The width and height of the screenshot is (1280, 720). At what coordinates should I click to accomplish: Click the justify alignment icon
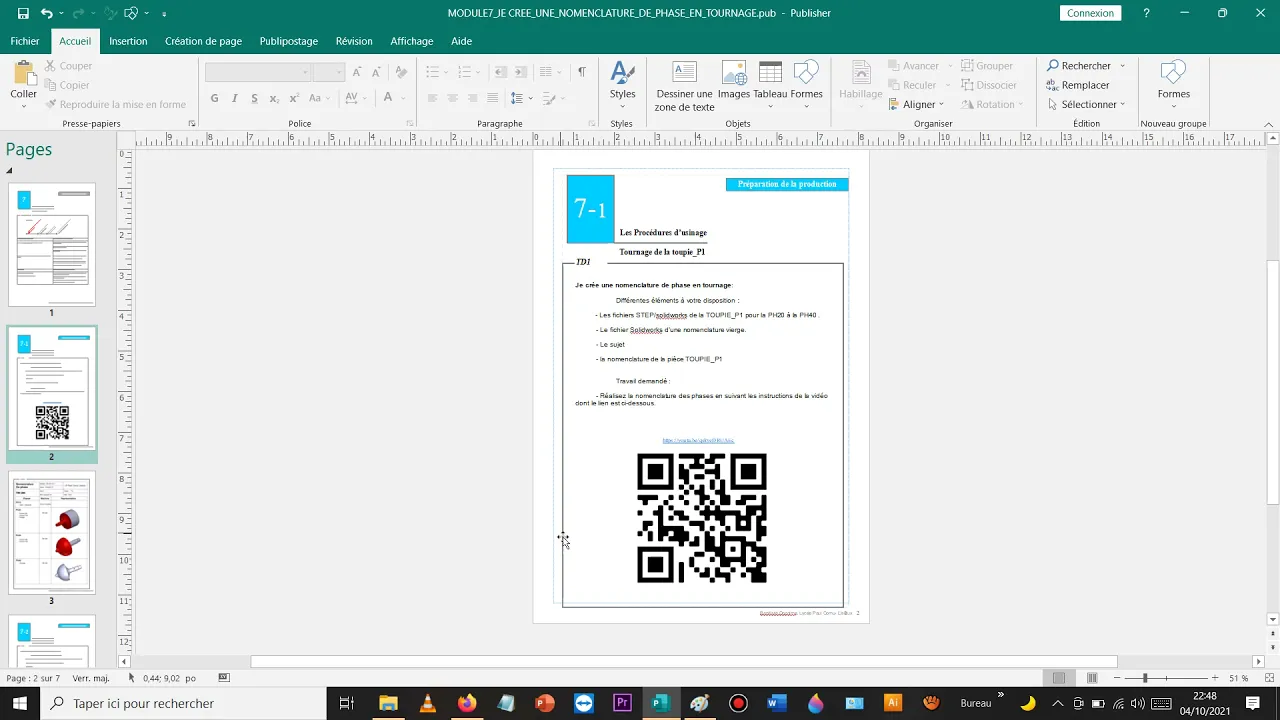[492, 98]
